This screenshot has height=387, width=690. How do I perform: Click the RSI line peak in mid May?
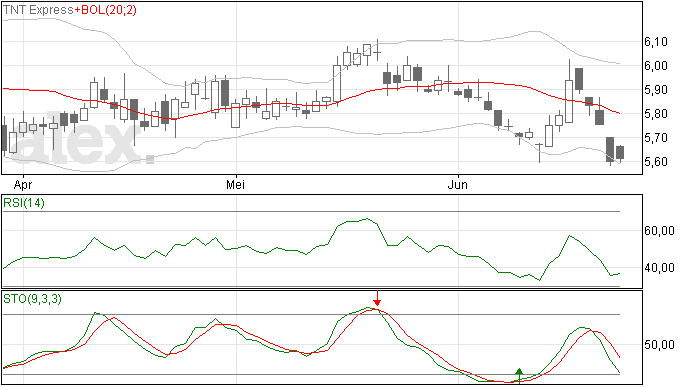367,218
